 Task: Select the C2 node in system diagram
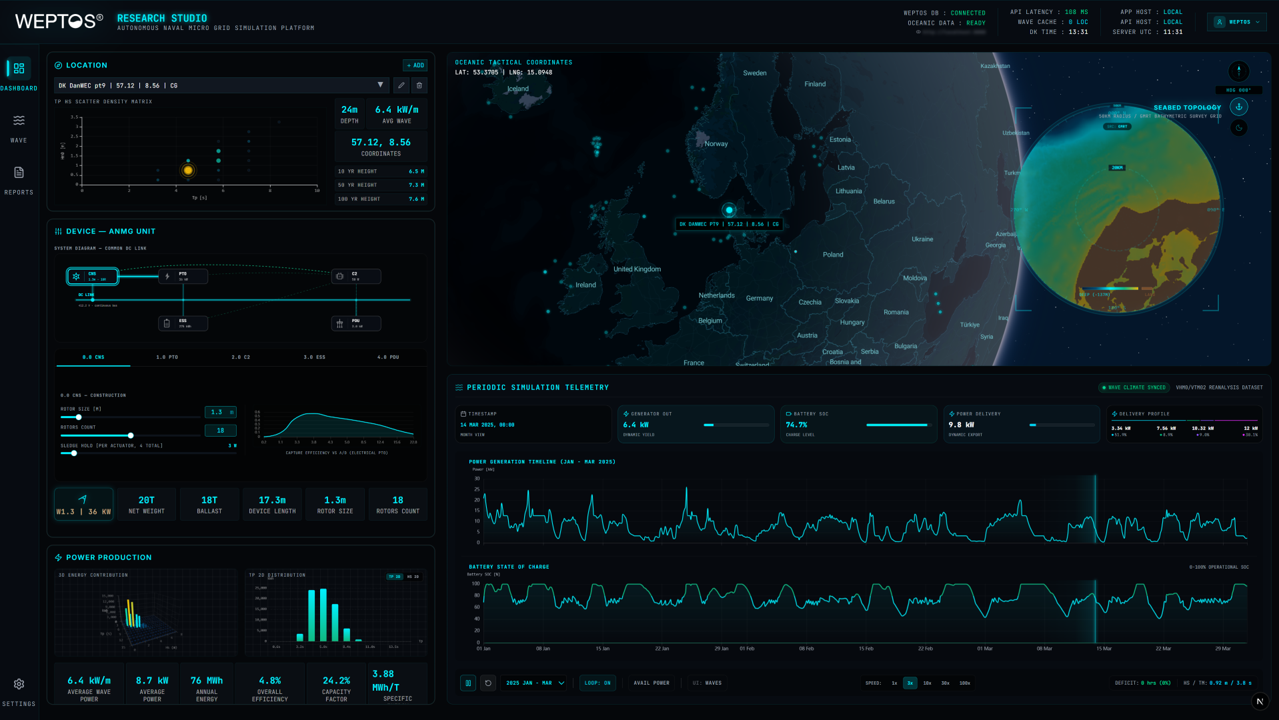356,276
